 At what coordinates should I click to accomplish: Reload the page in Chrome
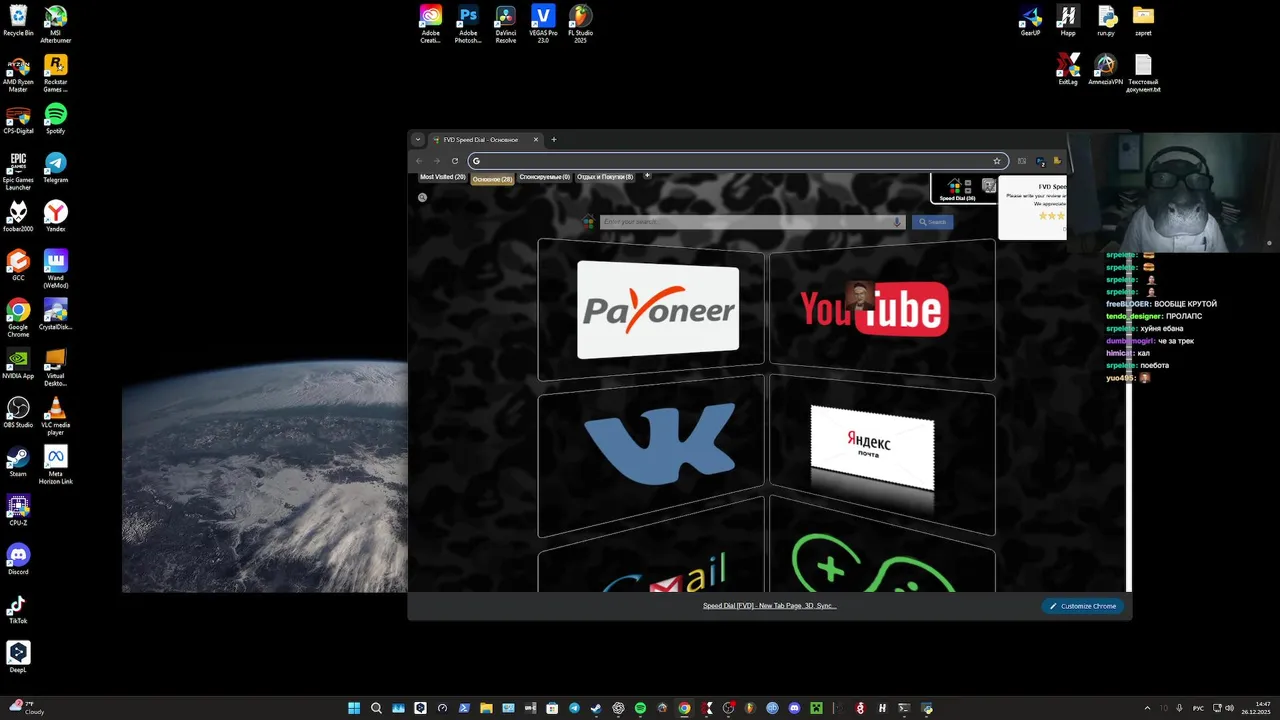pyautogui.click(x=455, y=161)
